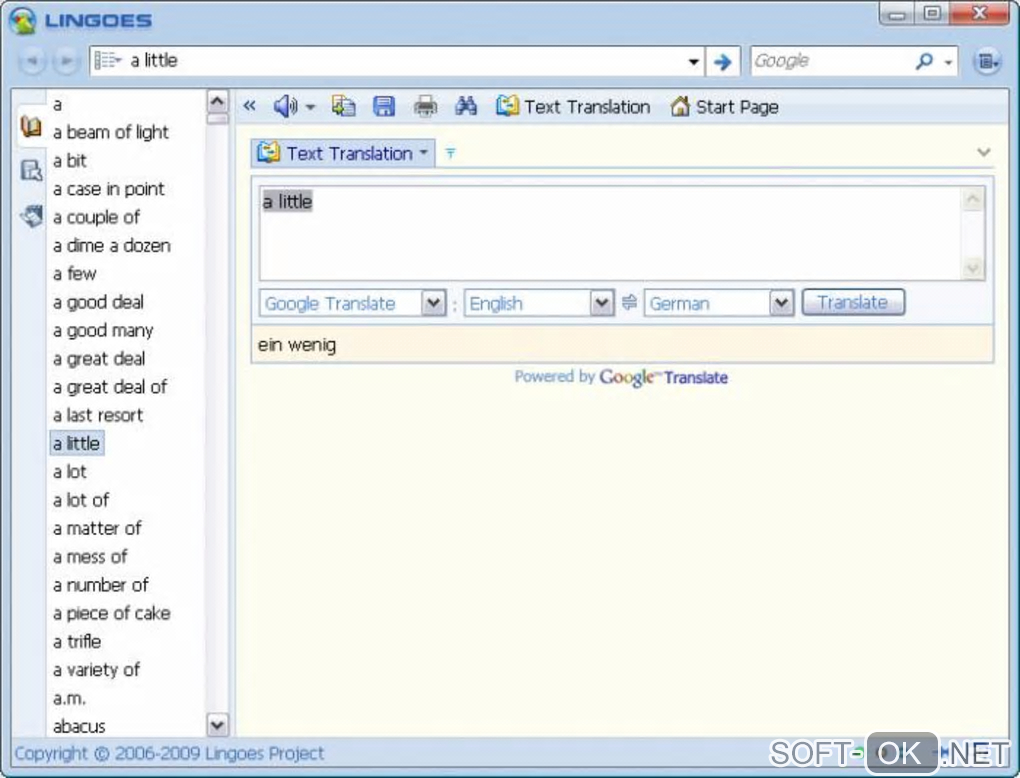Open the Start Page toolbar item
This screenshot has width=1020, height=778.
tap(724, 106)
